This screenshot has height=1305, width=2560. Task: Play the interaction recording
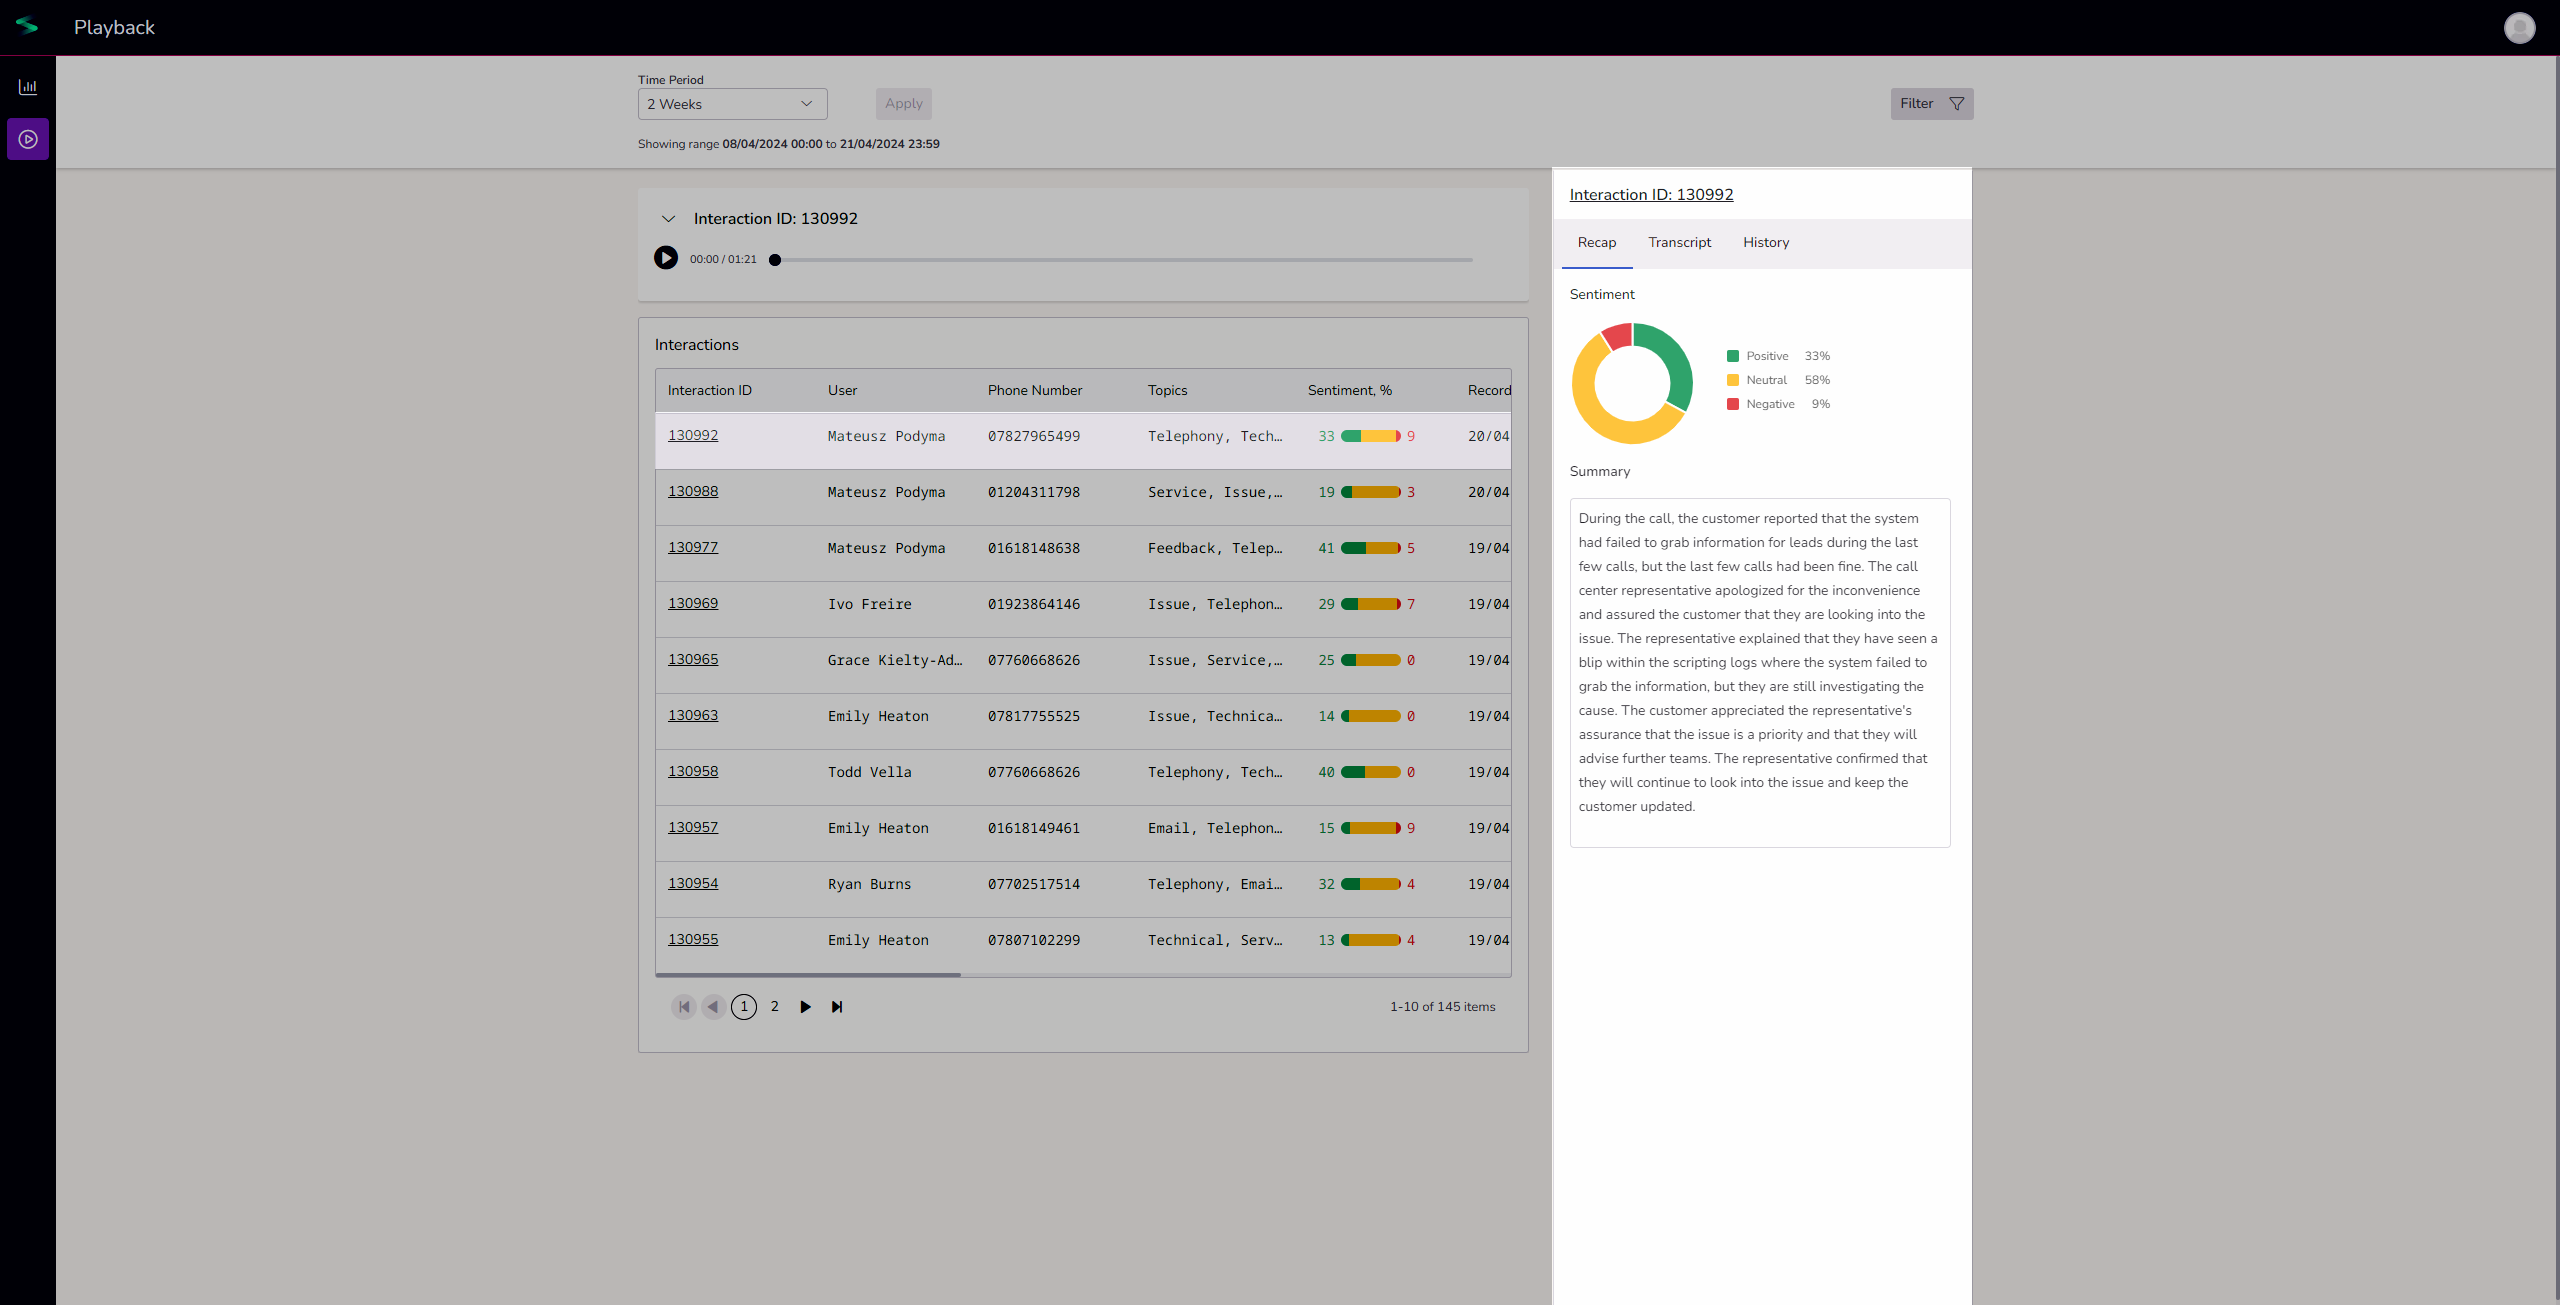(666, 258)
